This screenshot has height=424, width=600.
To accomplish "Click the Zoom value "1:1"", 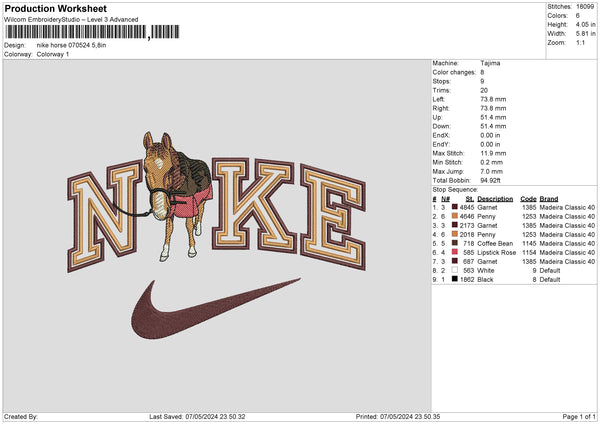I will click(x=580, y=42).
